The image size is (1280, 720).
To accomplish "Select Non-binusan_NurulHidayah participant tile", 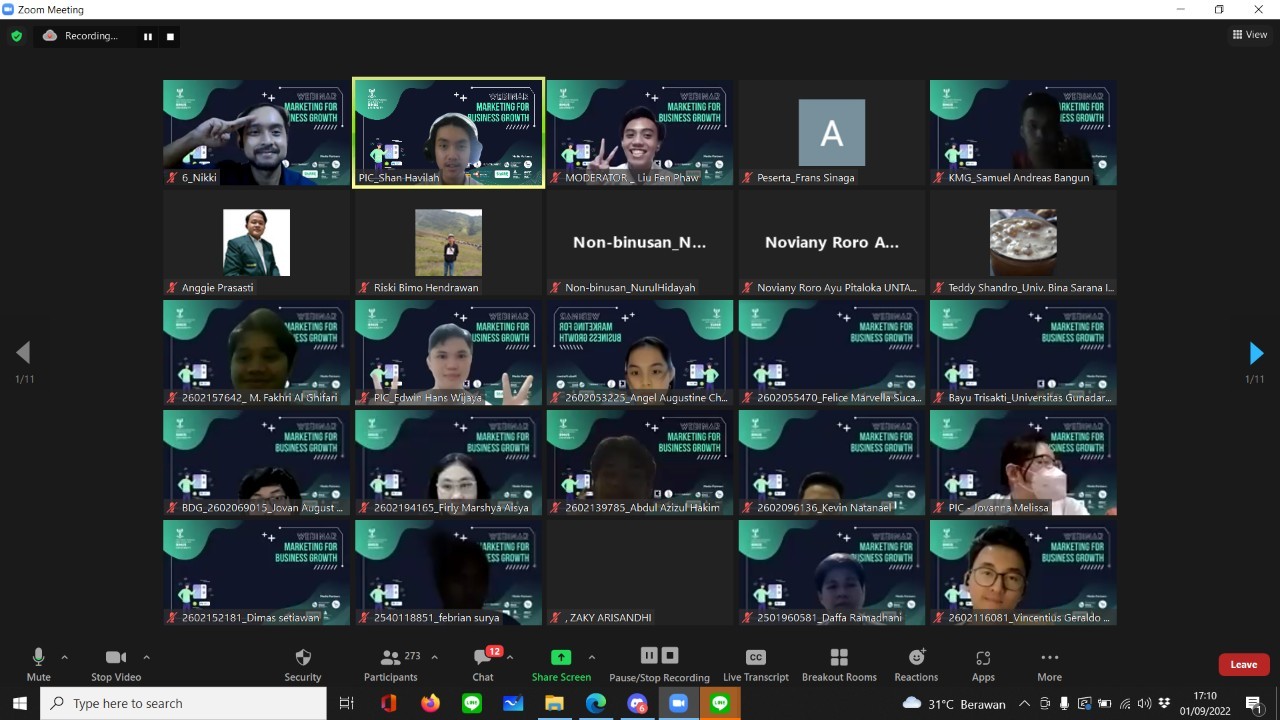I will click(x=640, y=243).
